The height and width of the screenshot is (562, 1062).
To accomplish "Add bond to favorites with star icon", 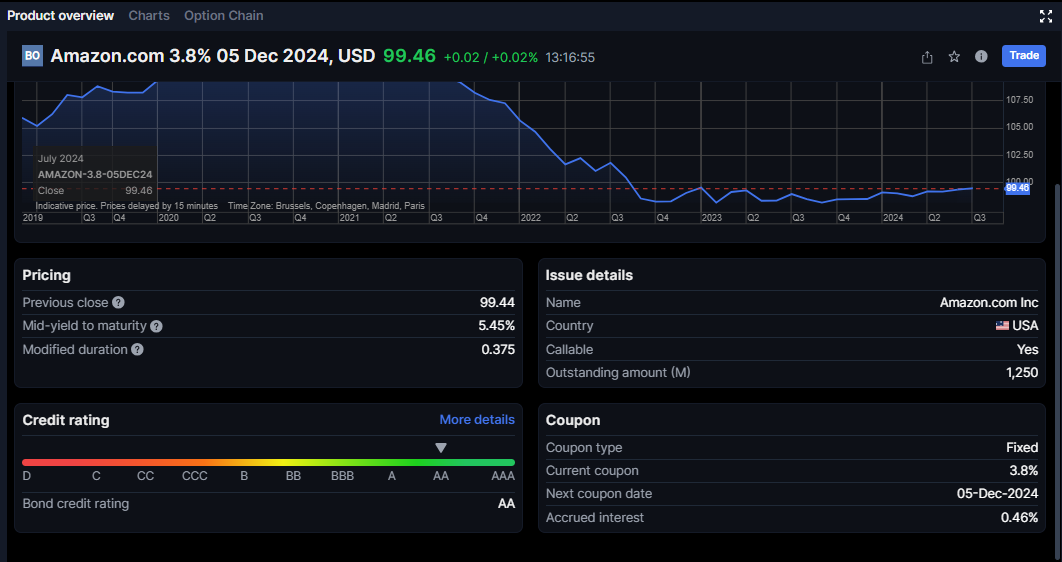I will coord(954,57).
